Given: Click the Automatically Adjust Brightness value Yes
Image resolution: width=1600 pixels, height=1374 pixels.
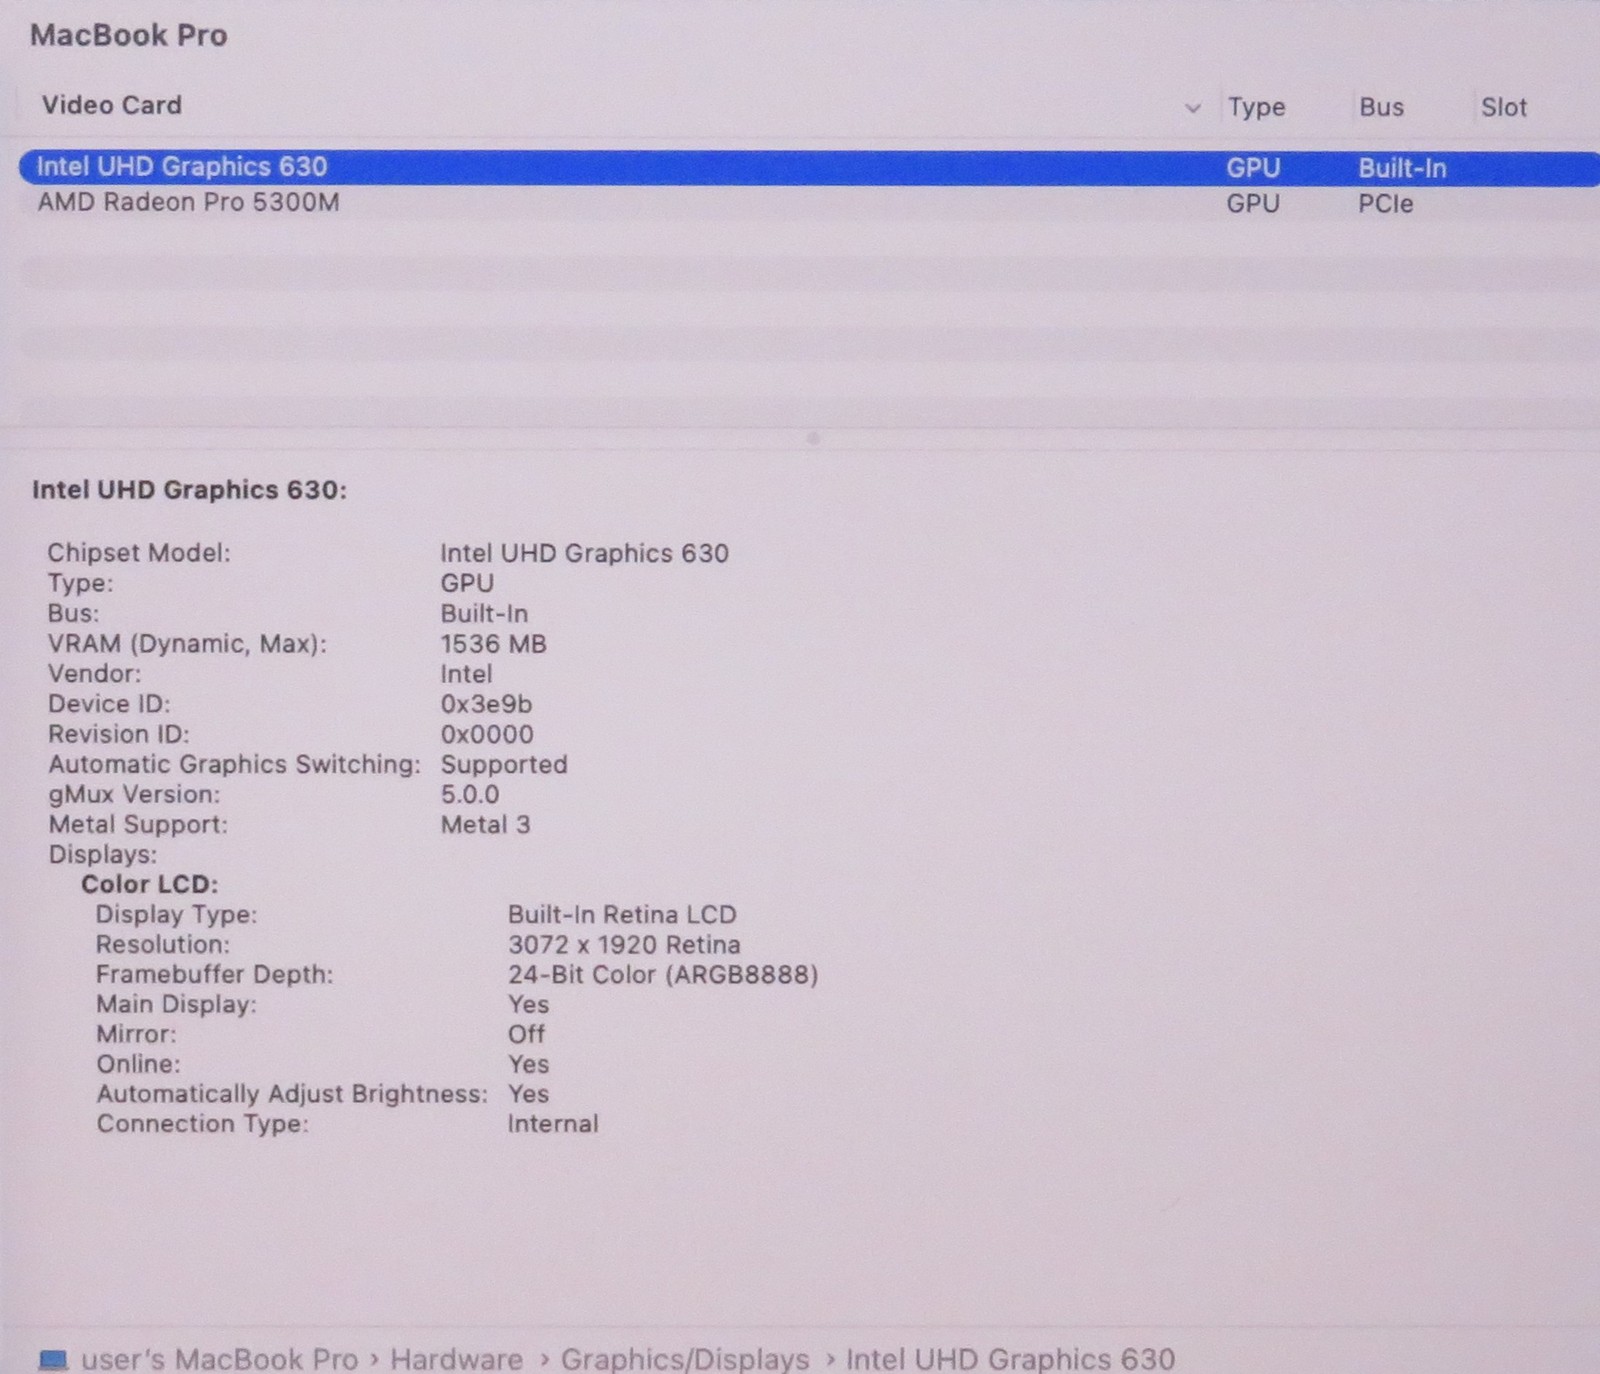Looking at the screenshot, I should [x=528, y=1094].
